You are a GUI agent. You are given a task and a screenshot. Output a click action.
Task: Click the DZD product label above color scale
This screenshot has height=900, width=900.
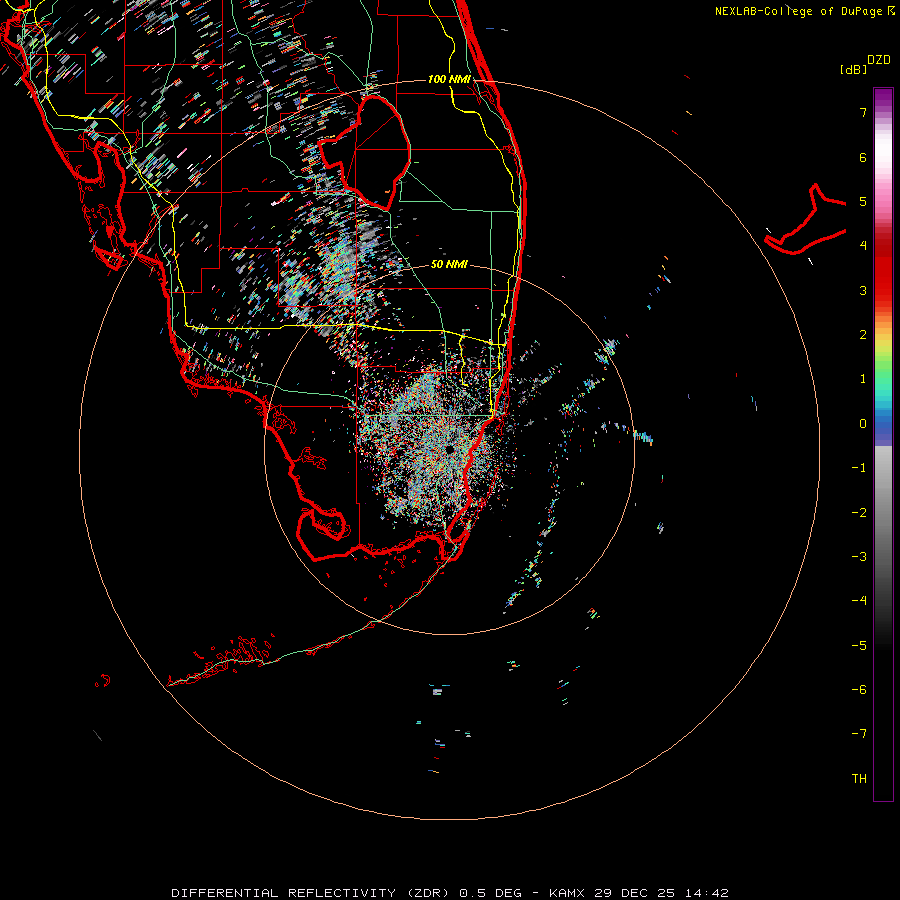pos(879,60)
